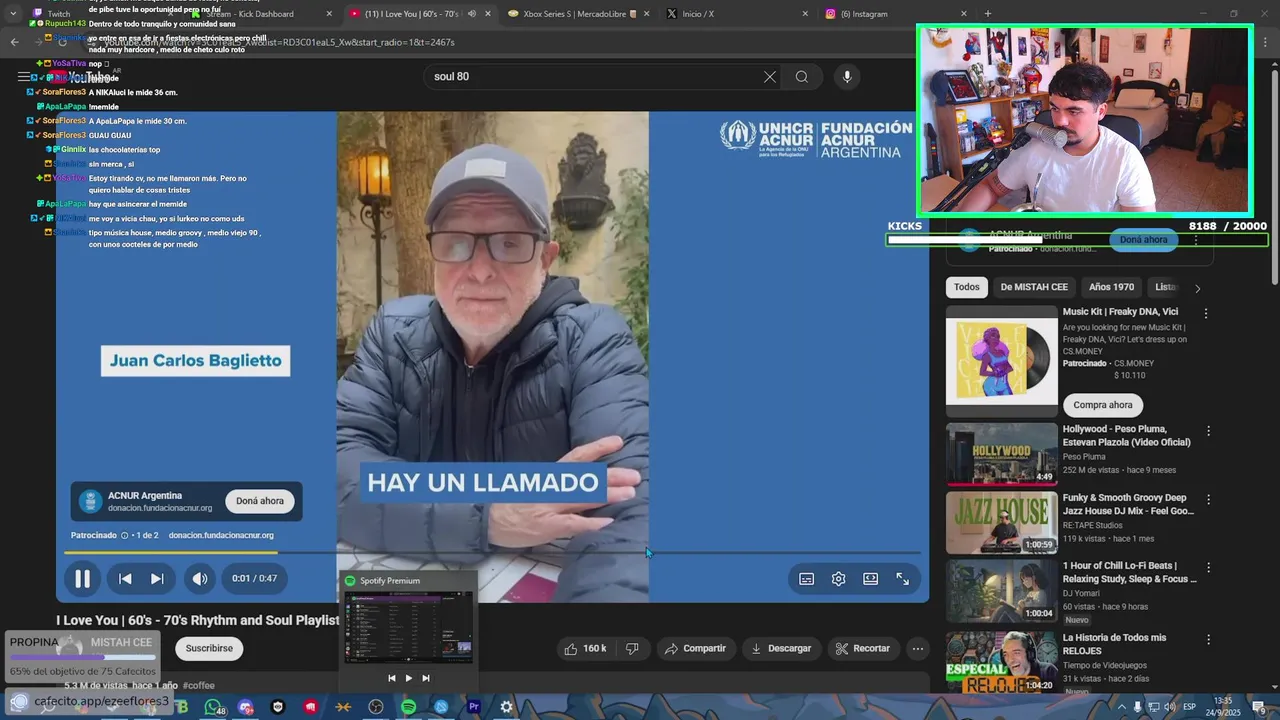Click the ad info icon beside Patrocinado
1280x720 pixels.
[x=125, y=535]
